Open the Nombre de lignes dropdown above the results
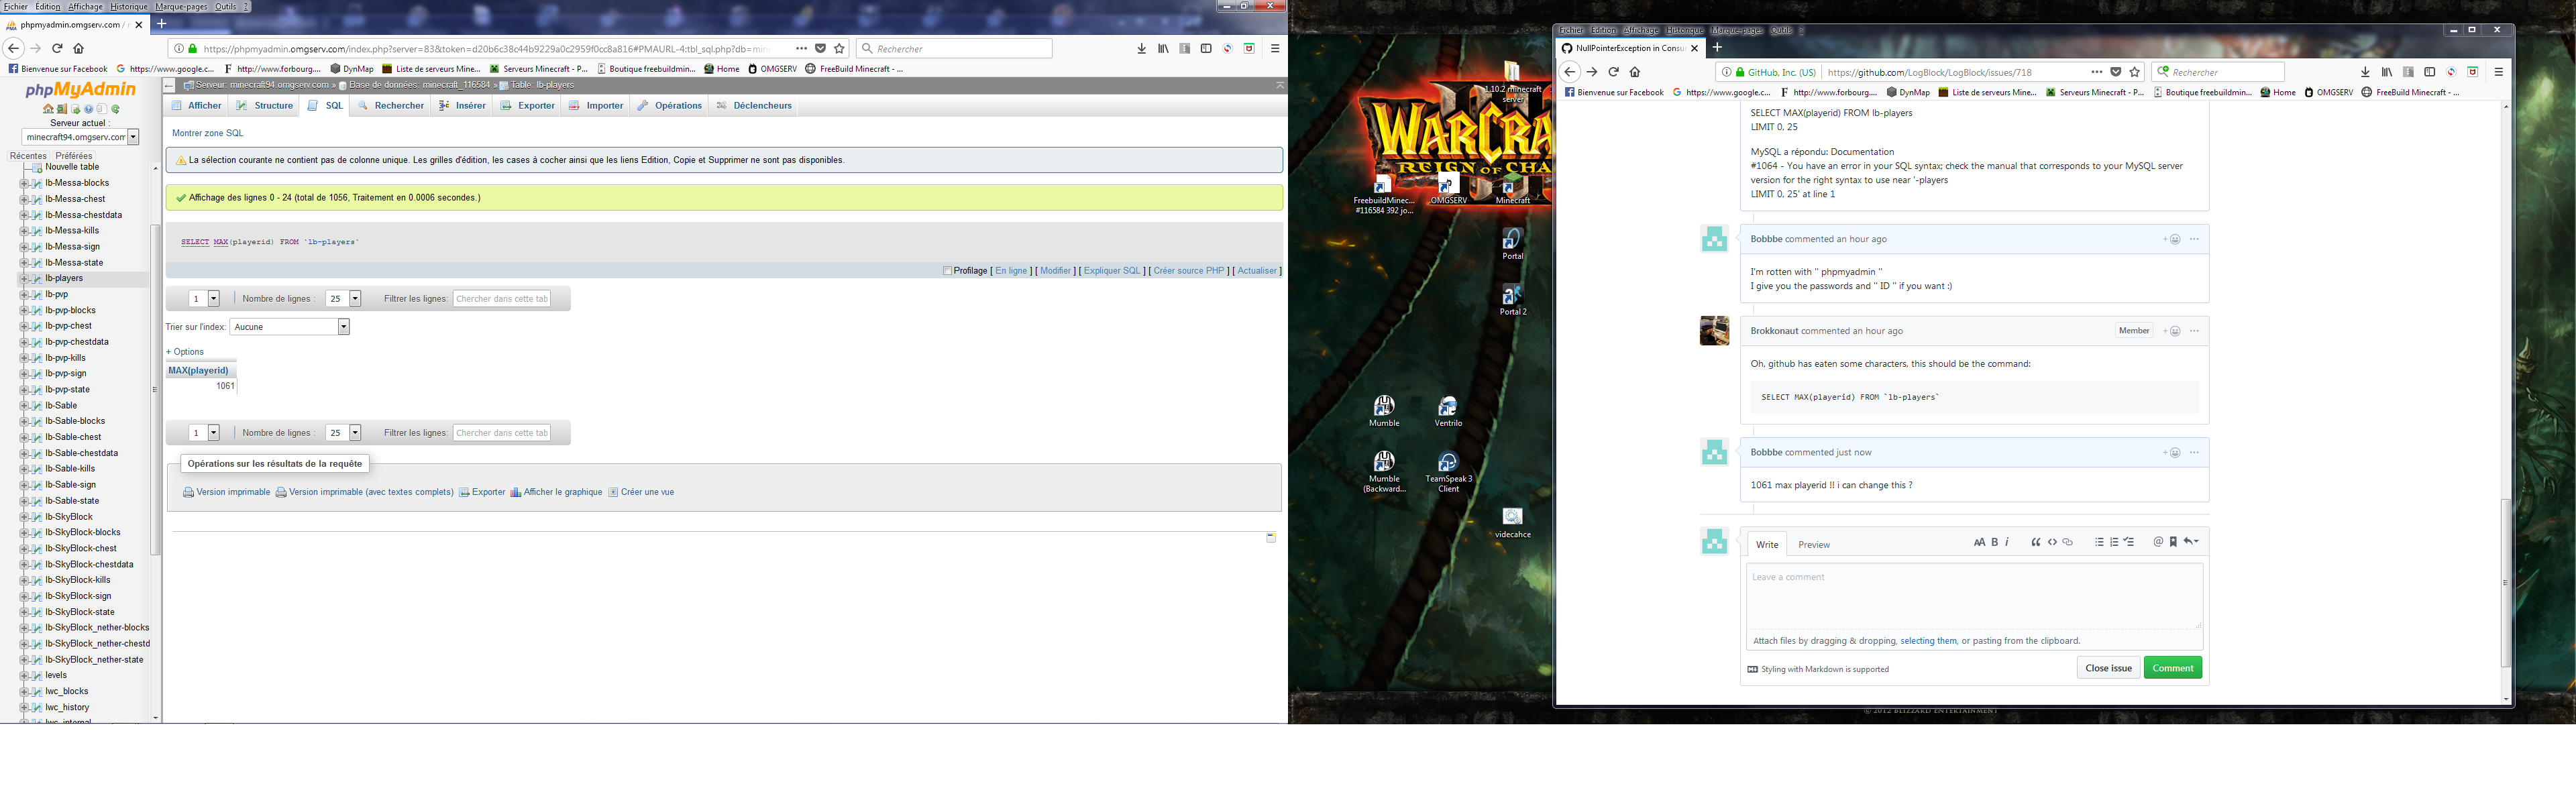The height and width of the screenshot is (790, 2576). click(343, 299)
